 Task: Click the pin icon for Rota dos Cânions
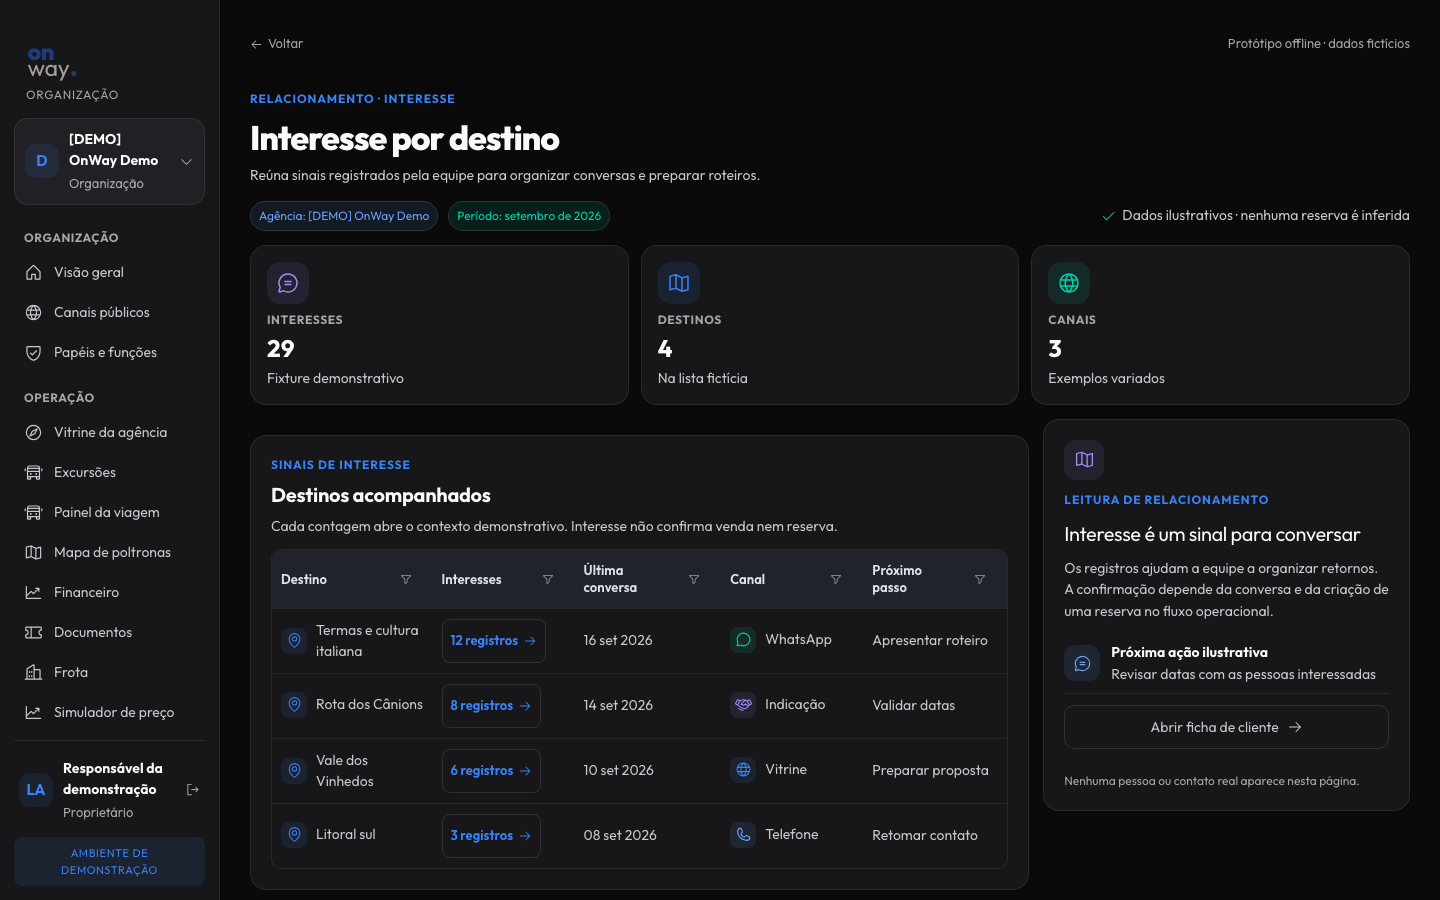(294, 705)
